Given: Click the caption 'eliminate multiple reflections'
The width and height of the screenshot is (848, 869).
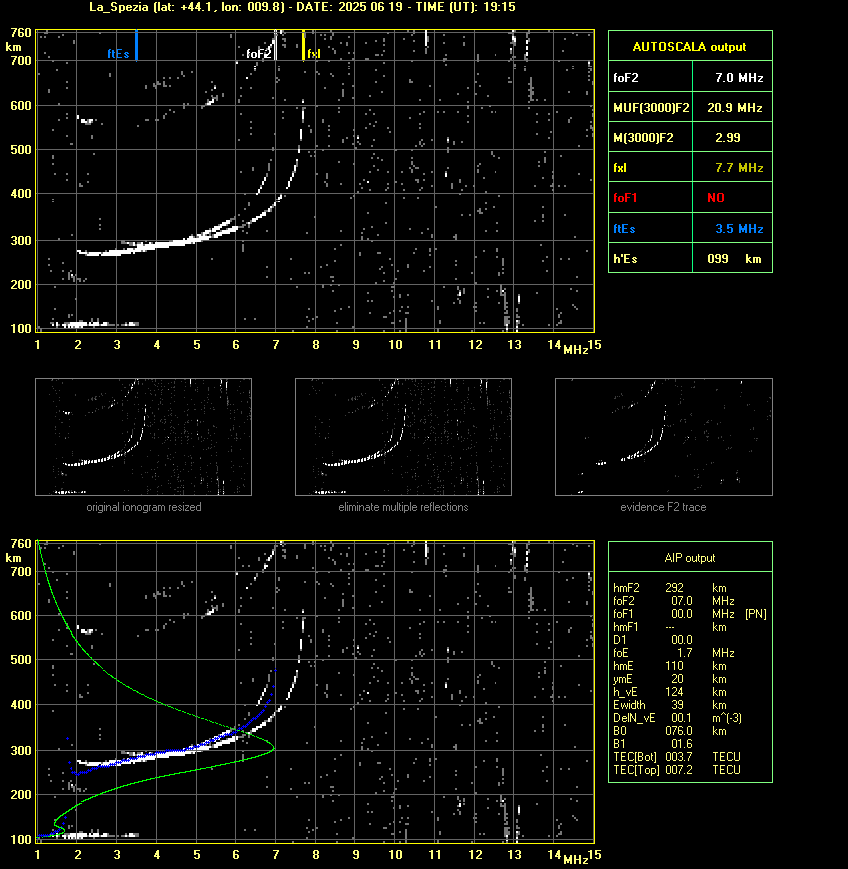Looking at the screenshot, I should click(x=403, y=507).
